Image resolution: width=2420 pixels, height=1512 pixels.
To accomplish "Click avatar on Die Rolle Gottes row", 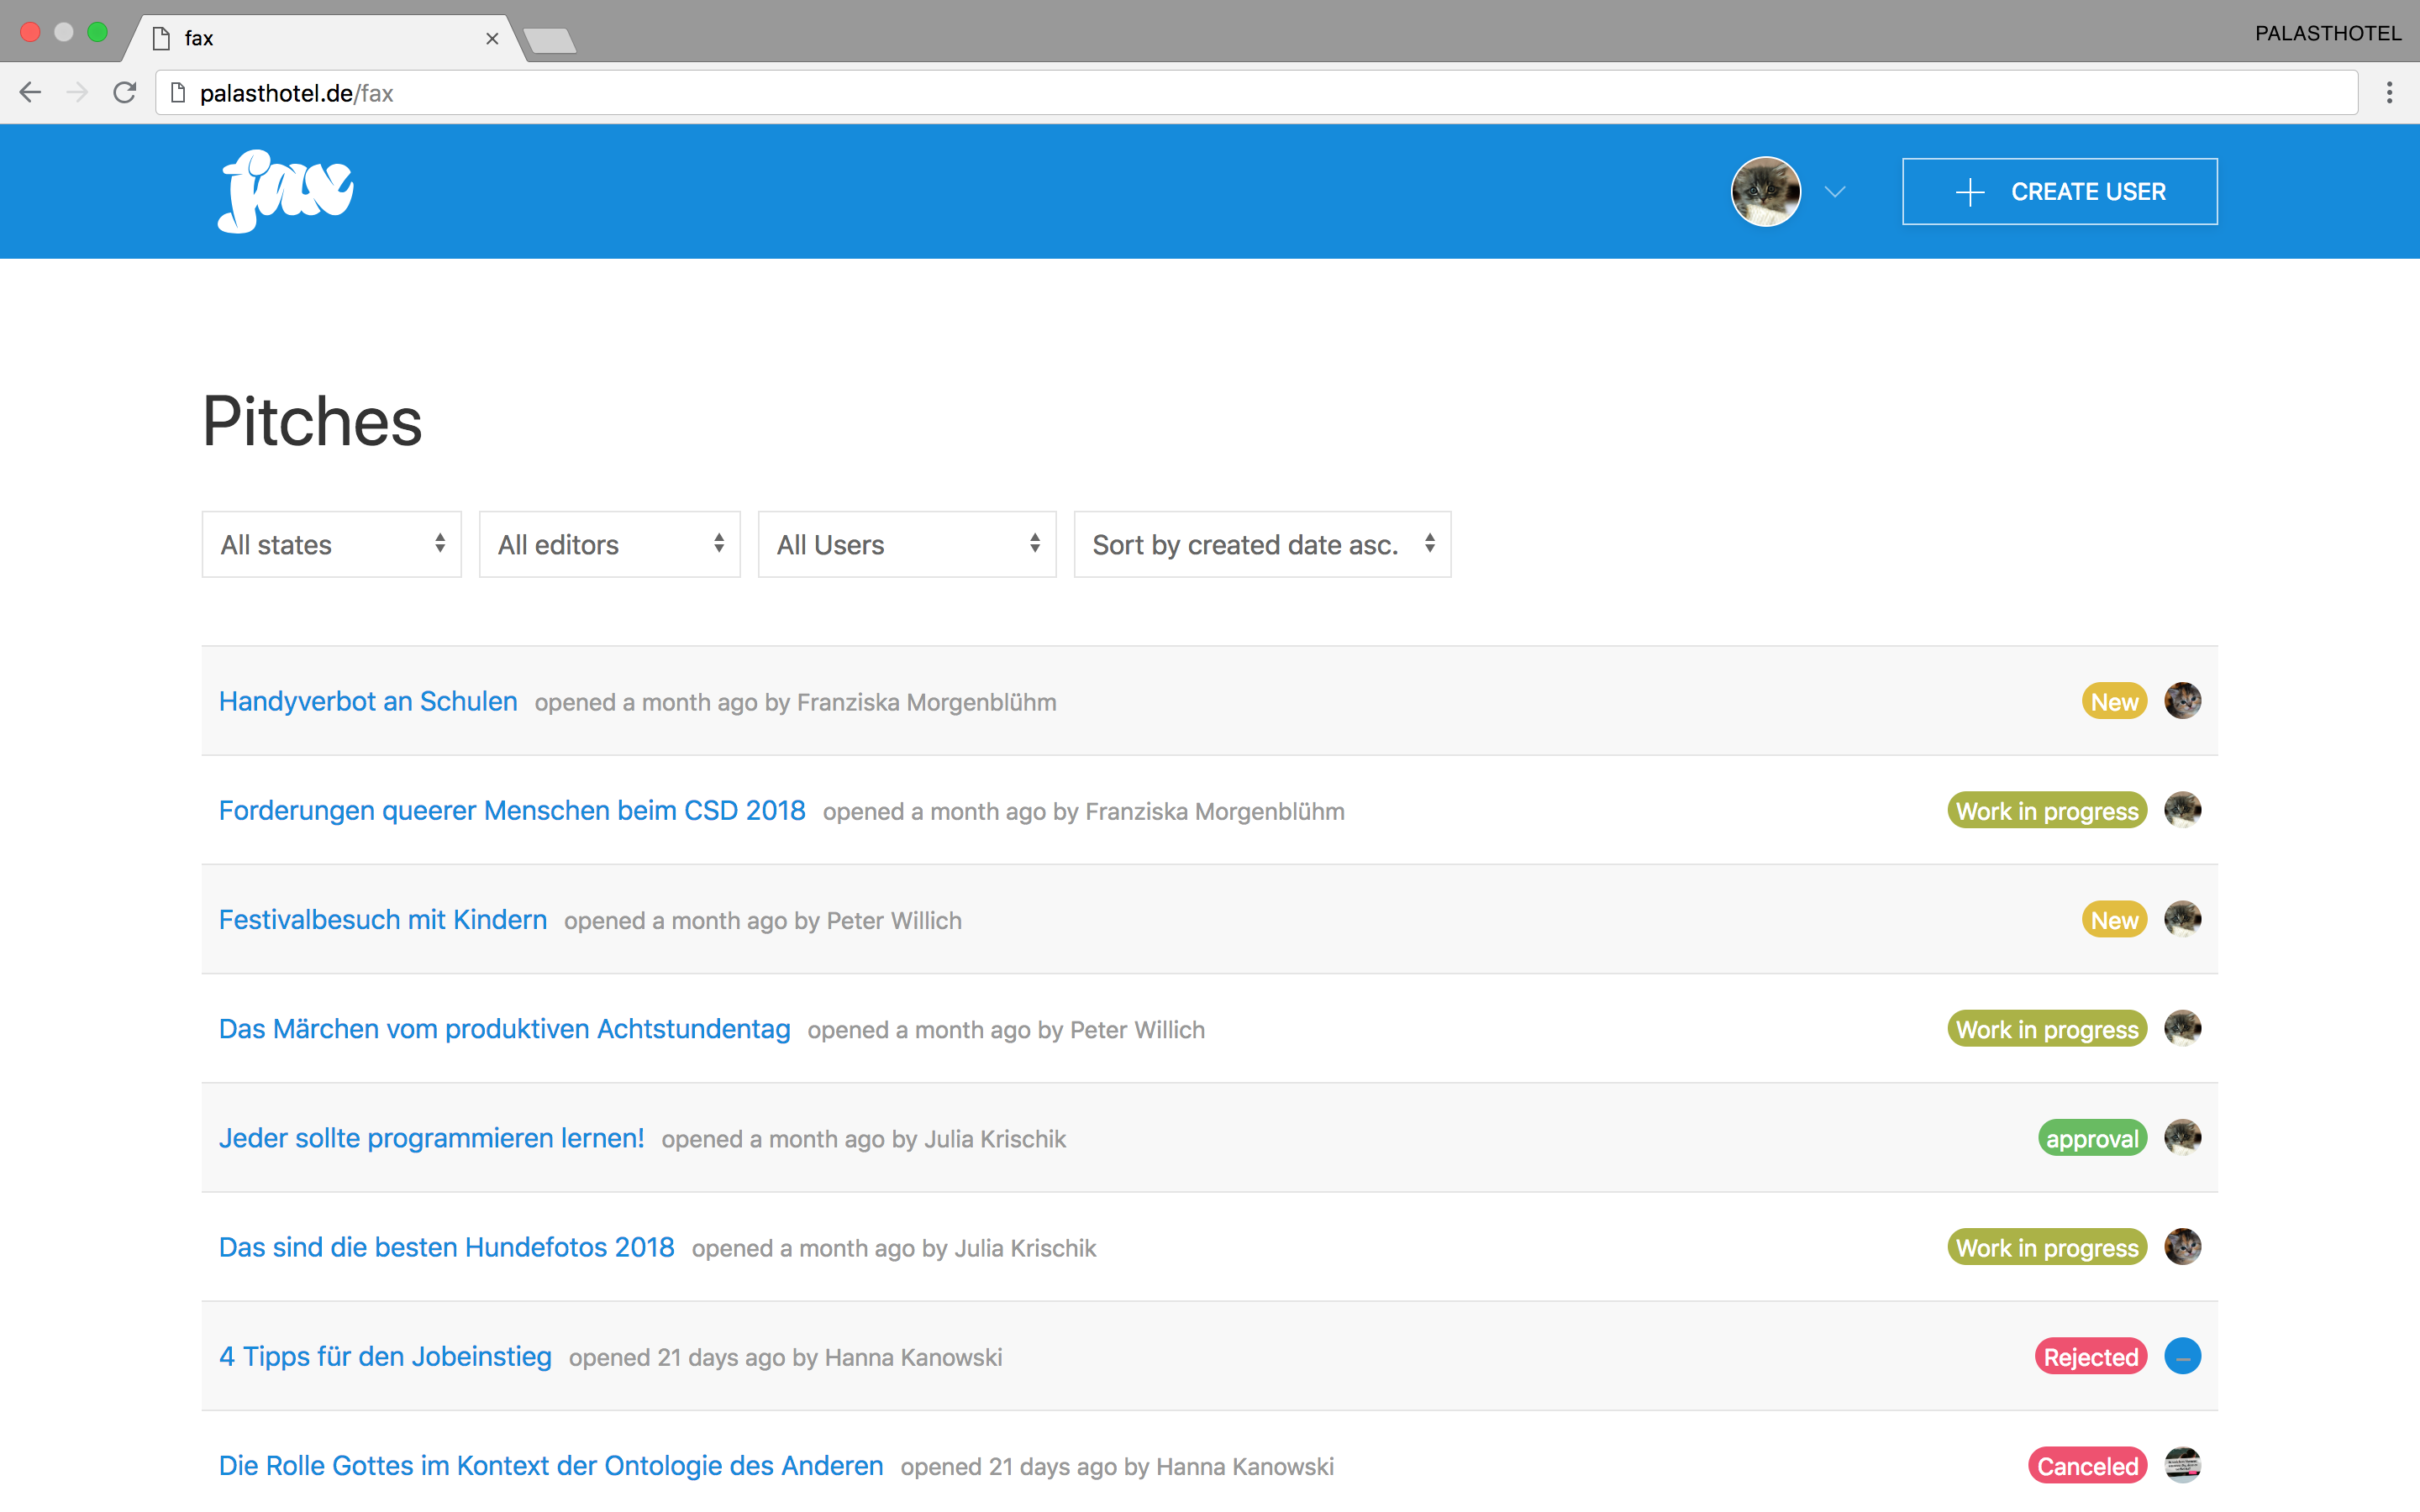I will [2182, 1465].
